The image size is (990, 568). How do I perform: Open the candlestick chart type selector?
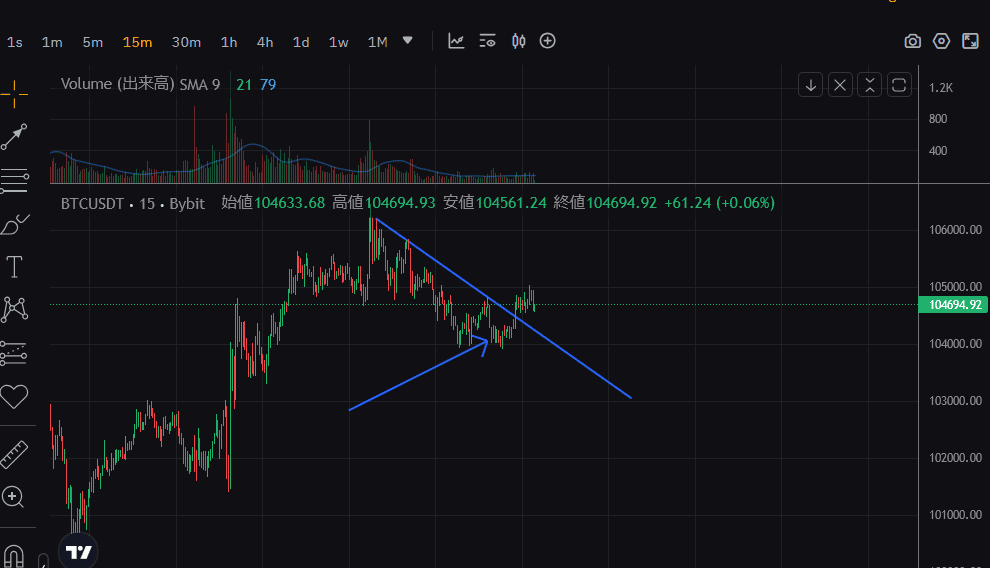[x=518, y=41]
